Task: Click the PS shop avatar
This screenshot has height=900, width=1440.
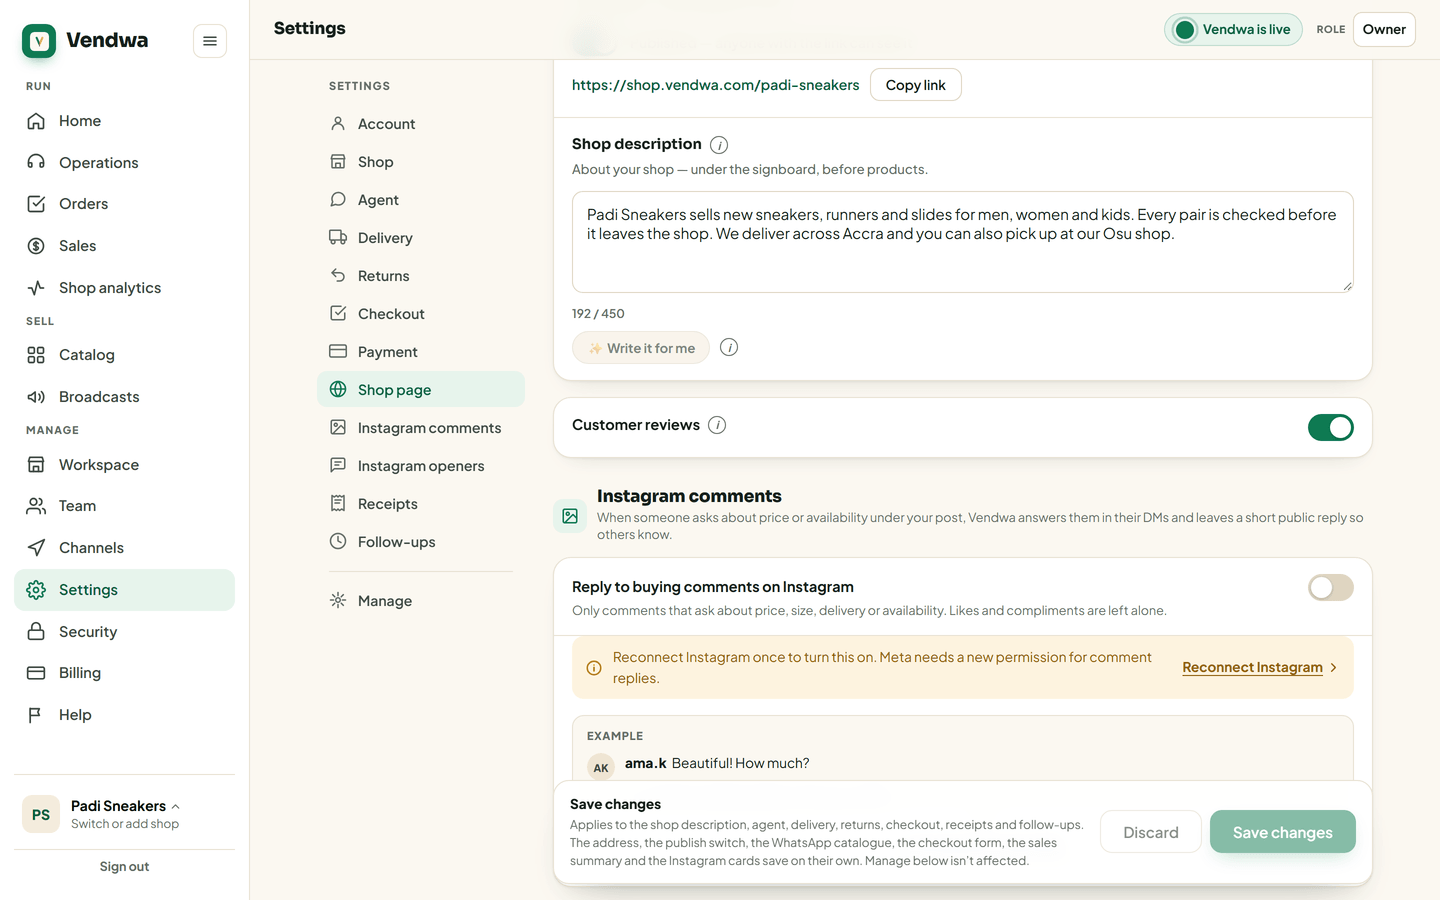Action: pyautogui.click(x=41, y=814)
